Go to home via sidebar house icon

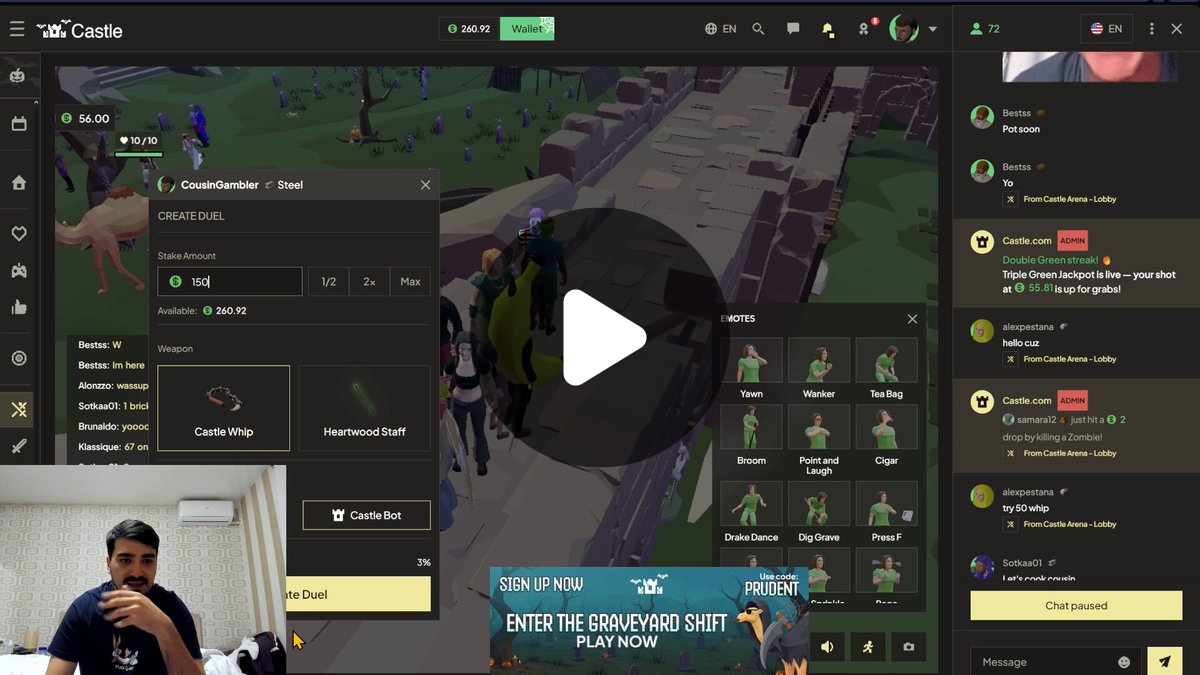(18, 183)
